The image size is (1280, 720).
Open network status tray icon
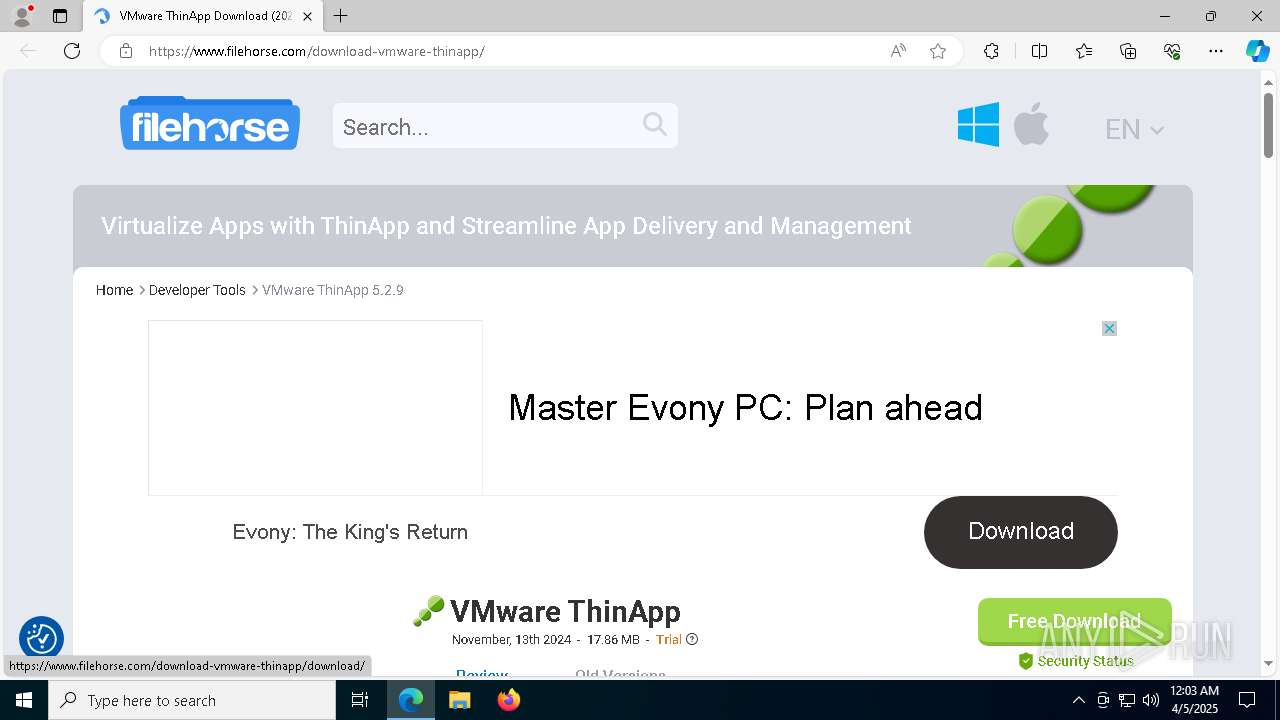(1127, 700)
